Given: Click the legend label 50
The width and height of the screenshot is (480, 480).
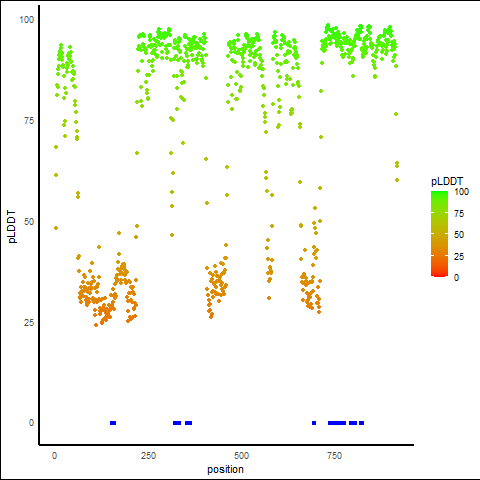Looking at the screenshot, I should [x=459, y=235].
